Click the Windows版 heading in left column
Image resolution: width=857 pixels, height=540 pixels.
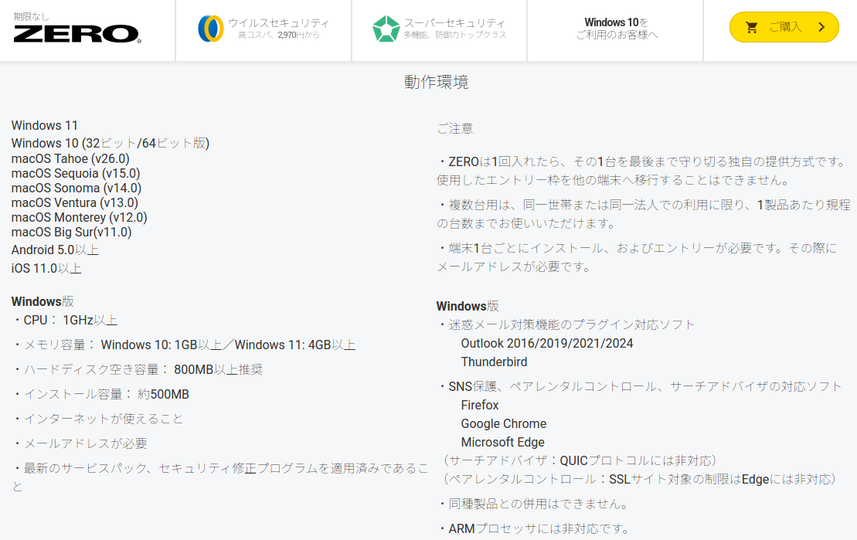click(x=42, y=301)
